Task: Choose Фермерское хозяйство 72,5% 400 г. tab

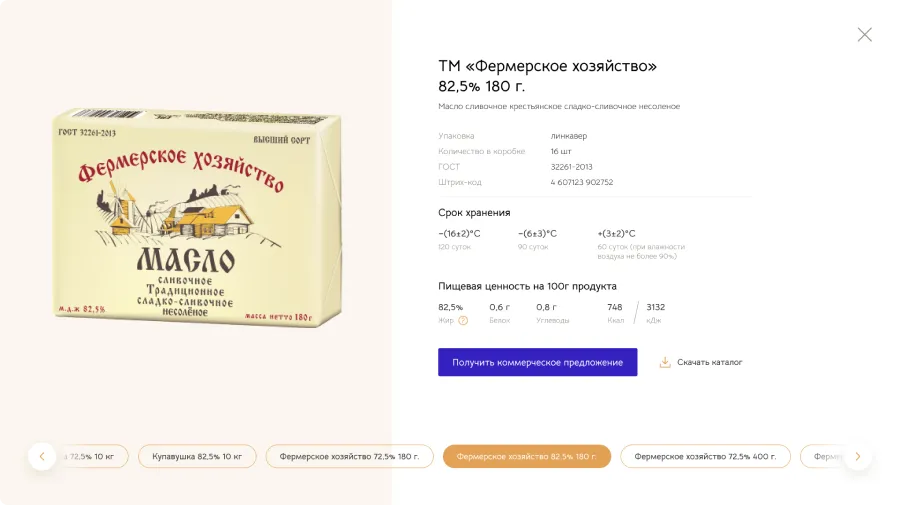Action: click(705, 456)
